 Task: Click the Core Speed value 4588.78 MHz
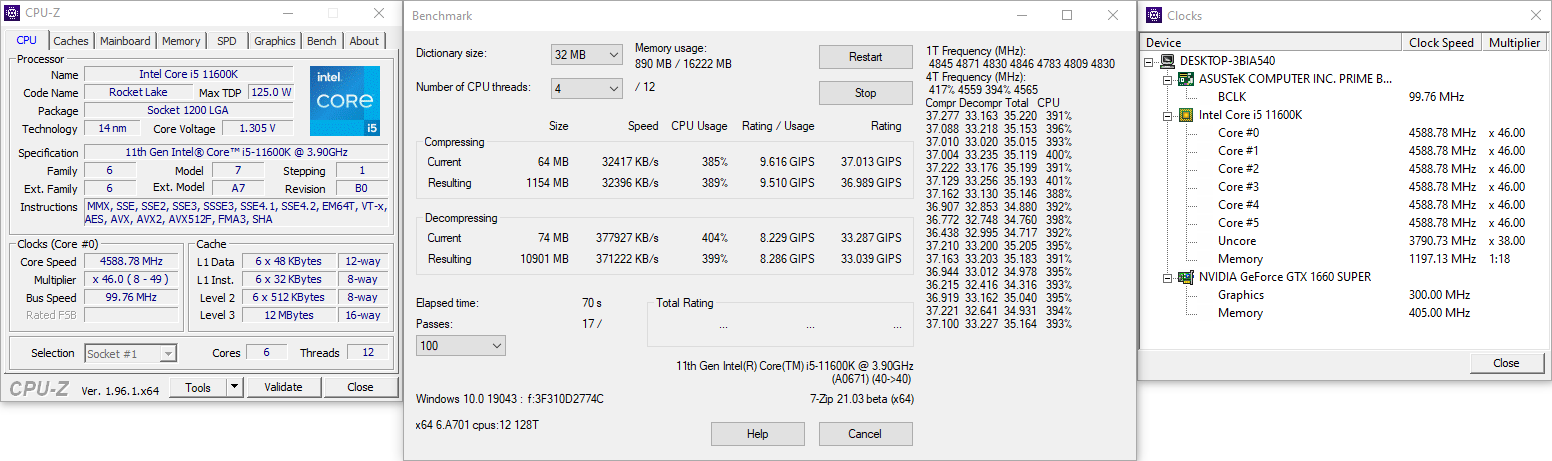pyautogui.click(x=131, y=262)
